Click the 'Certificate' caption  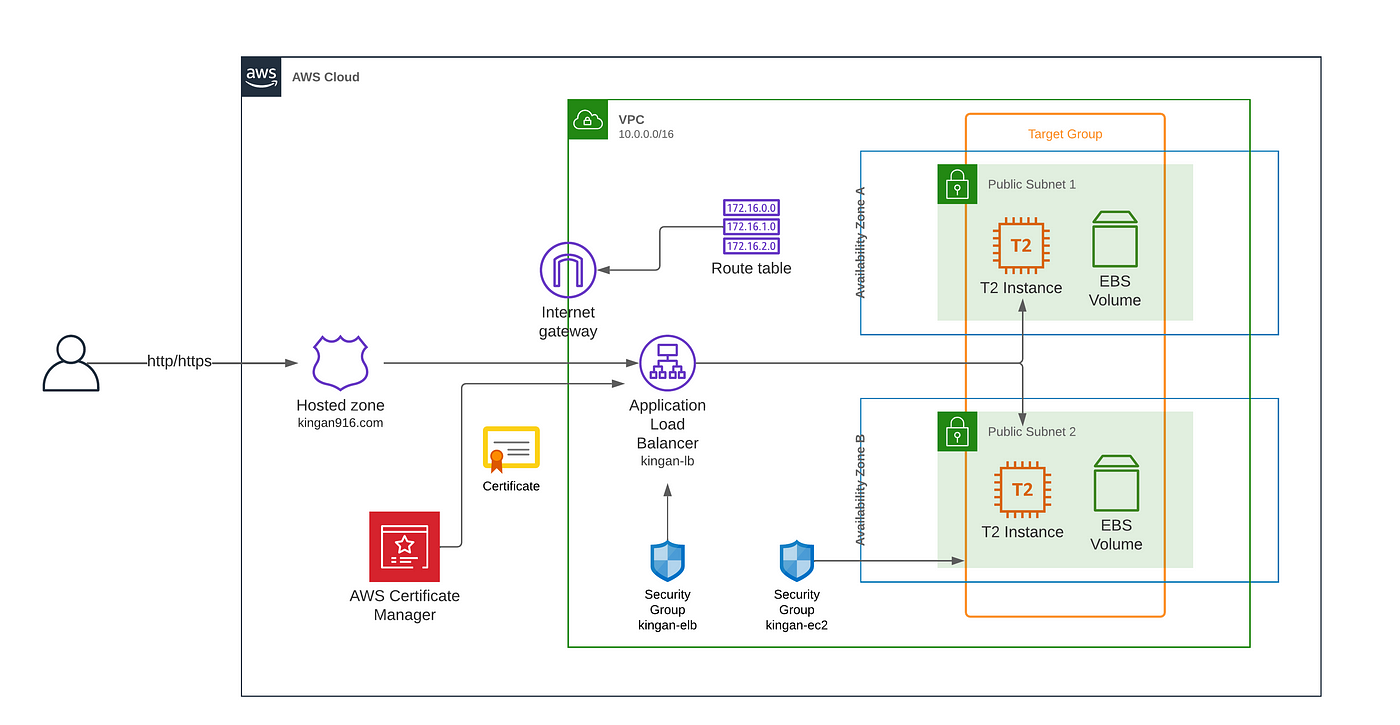[x=511, y=486]
